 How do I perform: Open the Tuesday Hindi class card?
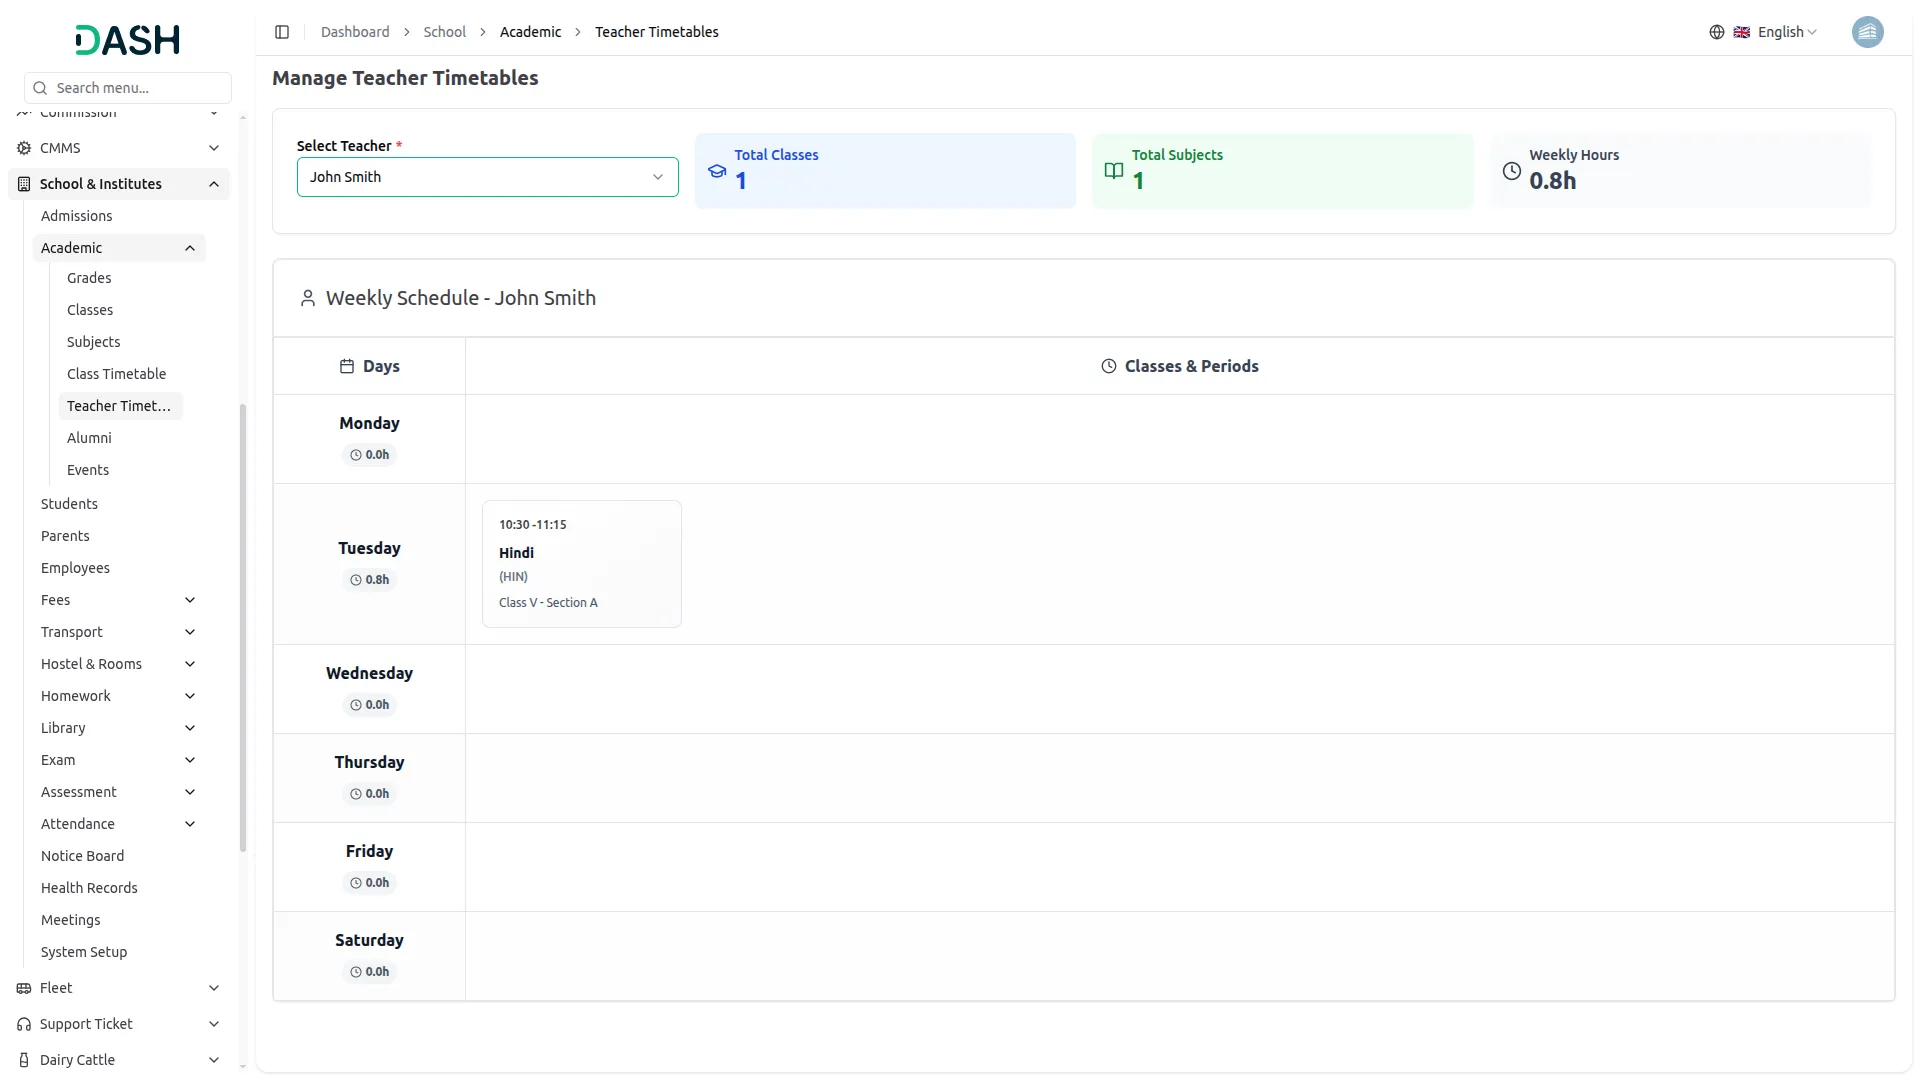point(581,564)
